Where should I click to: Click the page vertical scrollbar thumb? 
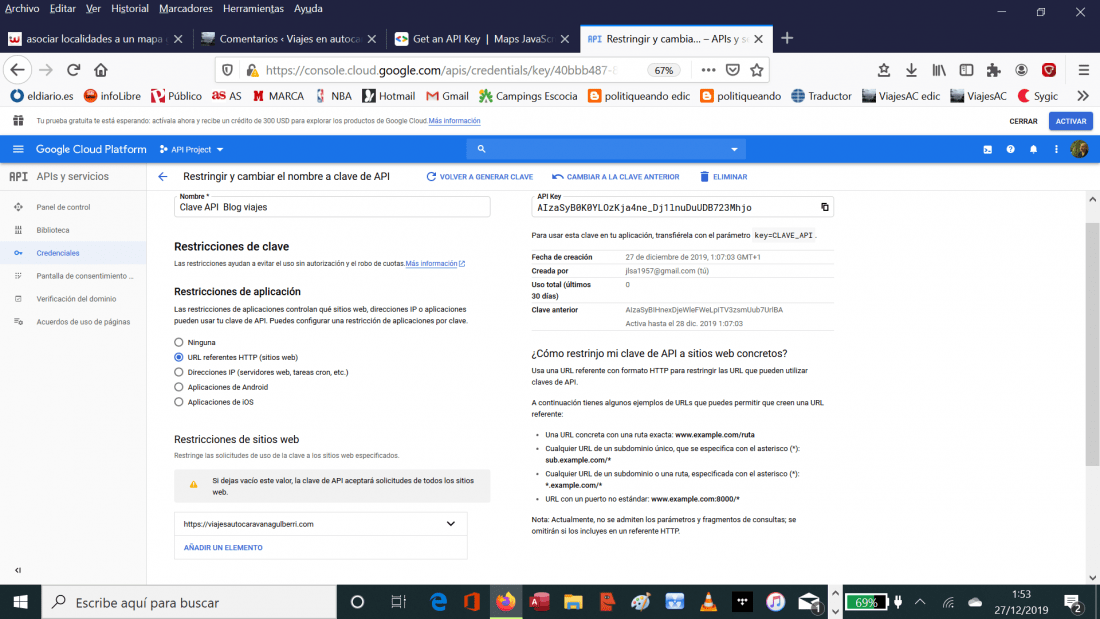1092,344
